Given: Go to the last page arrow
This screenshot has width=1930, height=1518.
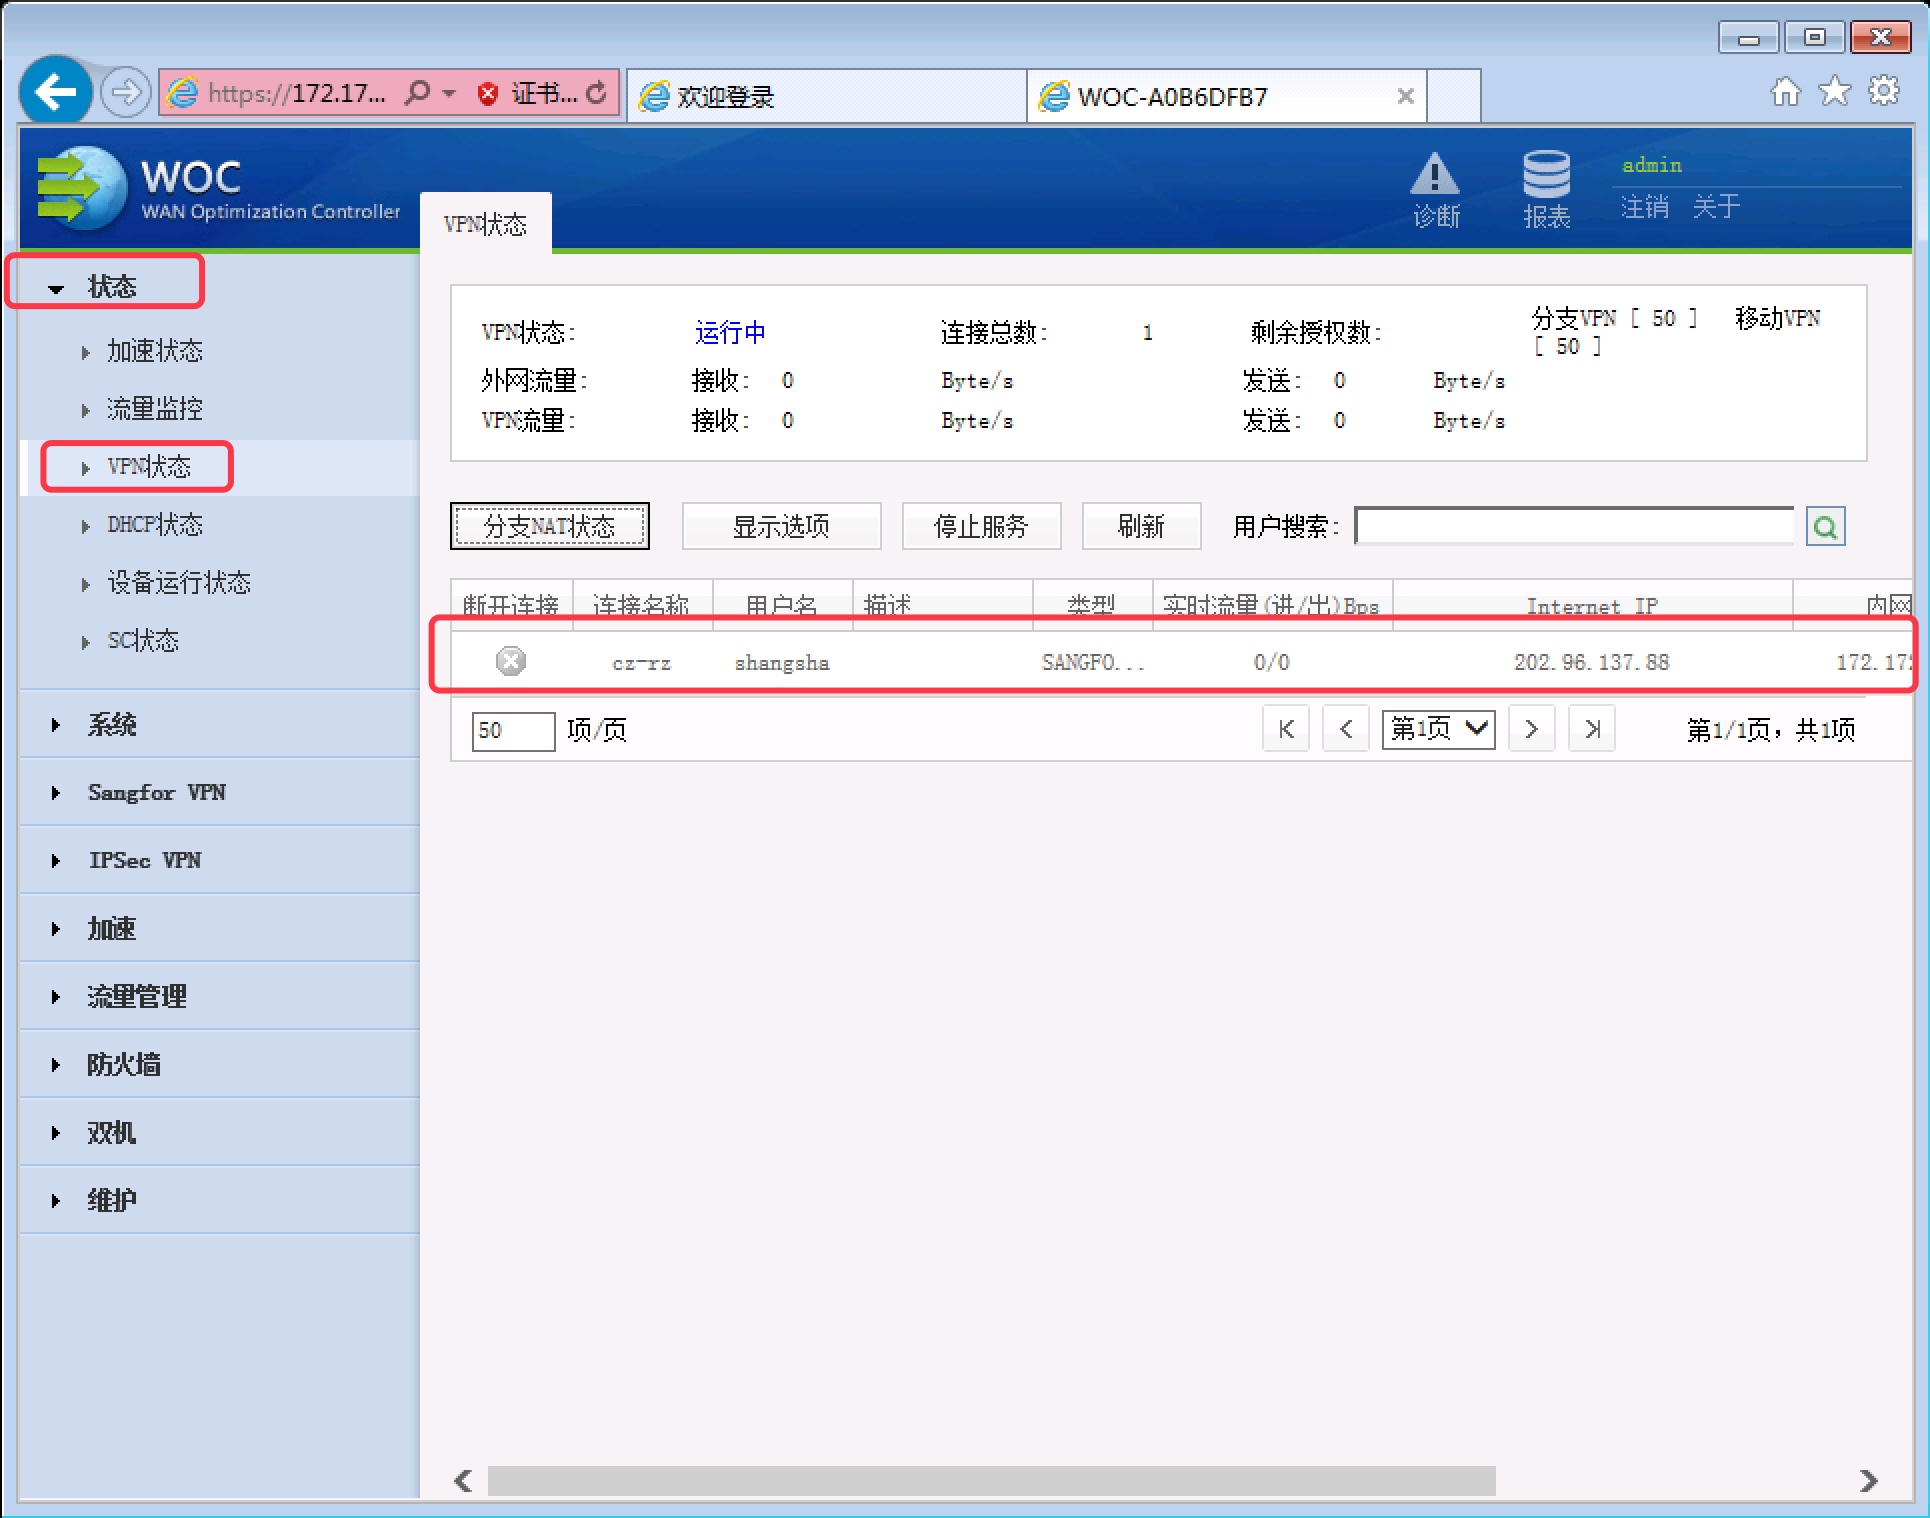Looking at the screenshot, I should (x=1592, y=729).
